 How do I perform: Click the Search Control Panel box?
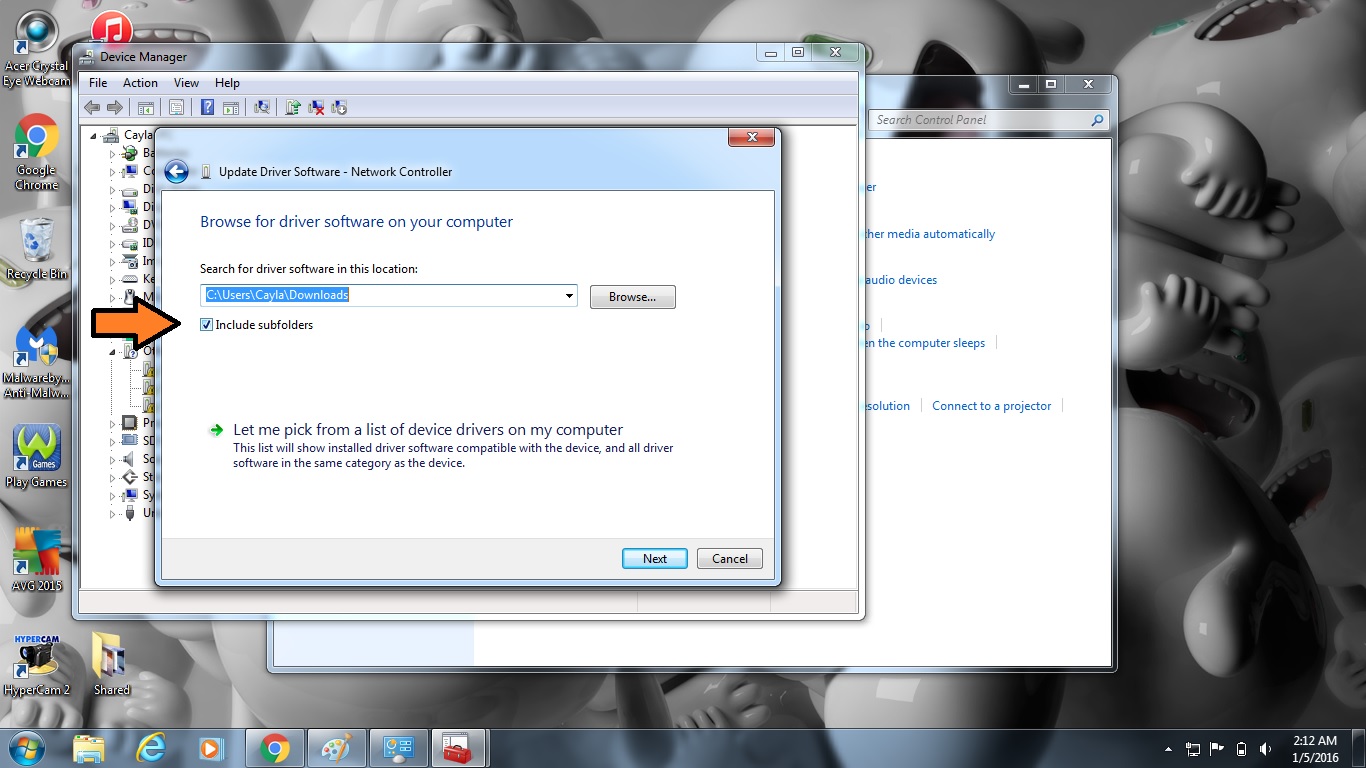(x=989, y=120)
